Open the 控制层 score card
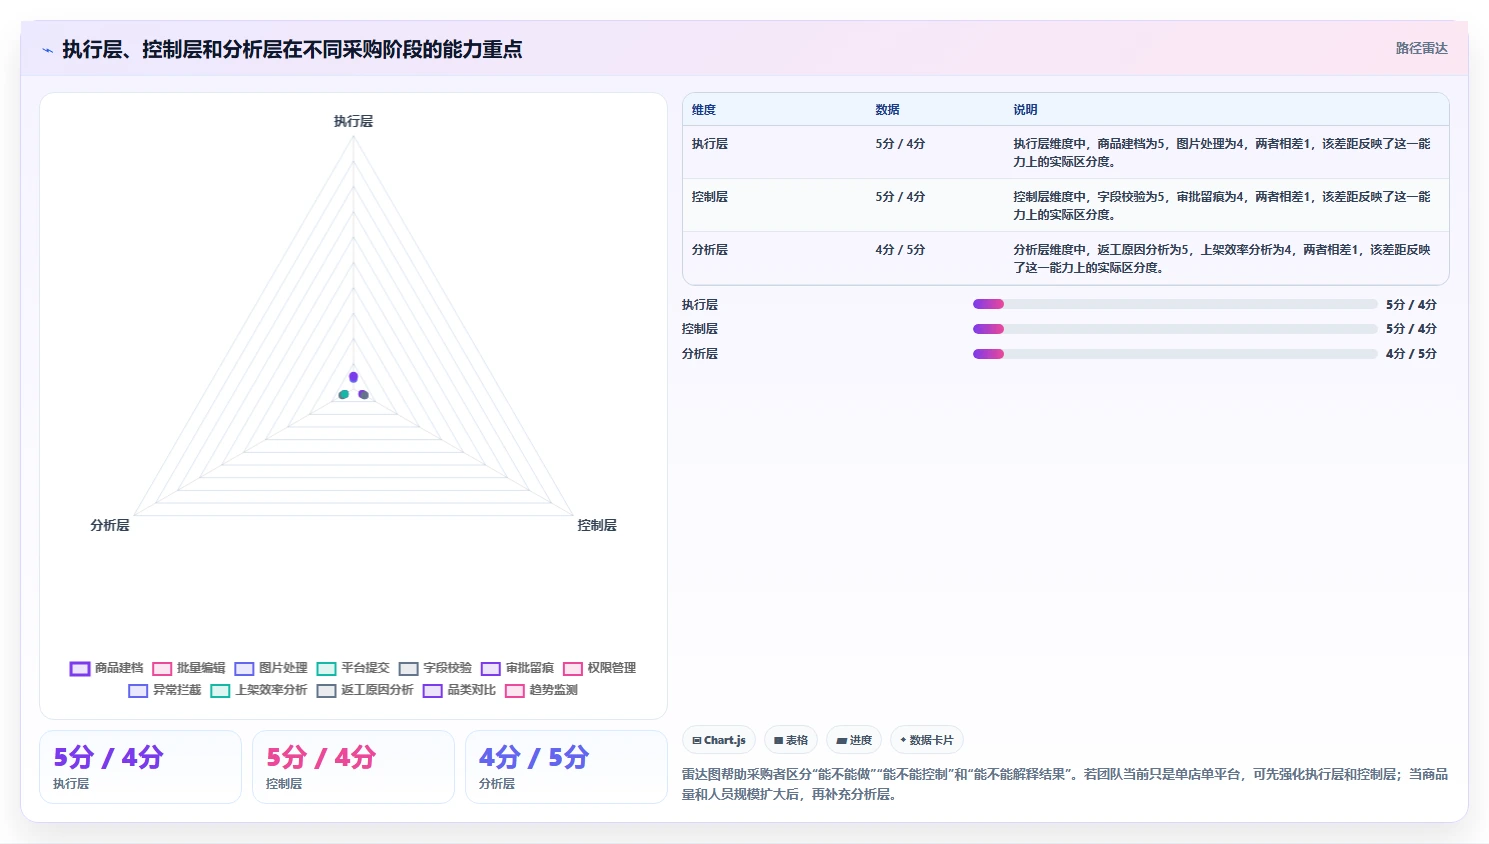 pyautogui.click(x=353, y=767)
